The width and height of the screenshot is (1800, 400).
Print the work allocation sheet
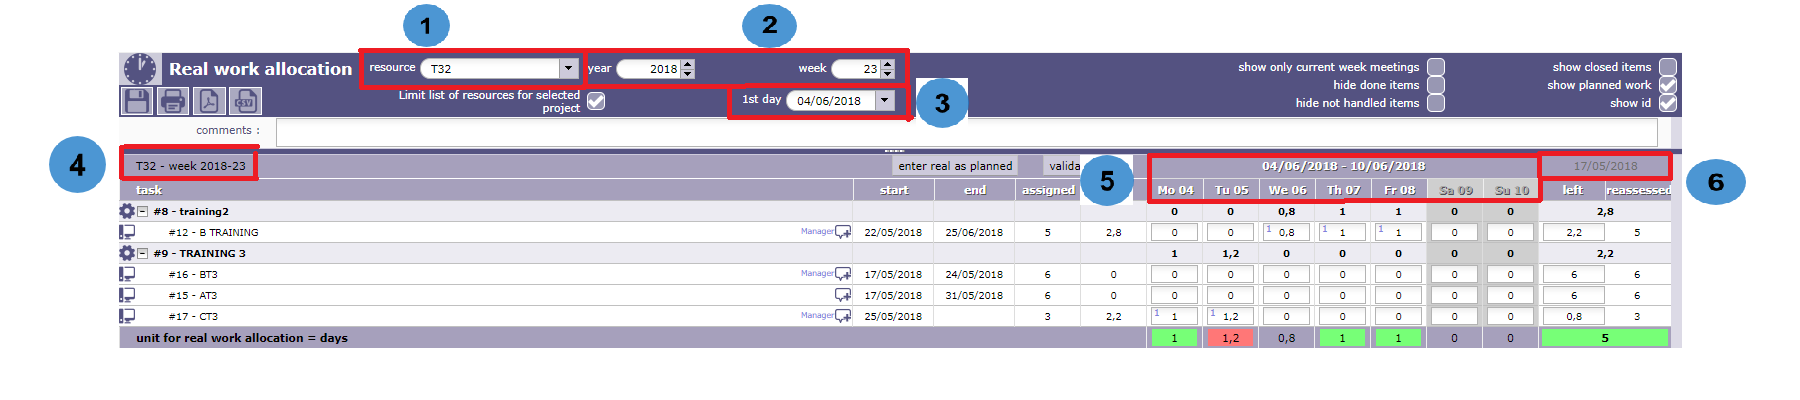coord(173,101)
